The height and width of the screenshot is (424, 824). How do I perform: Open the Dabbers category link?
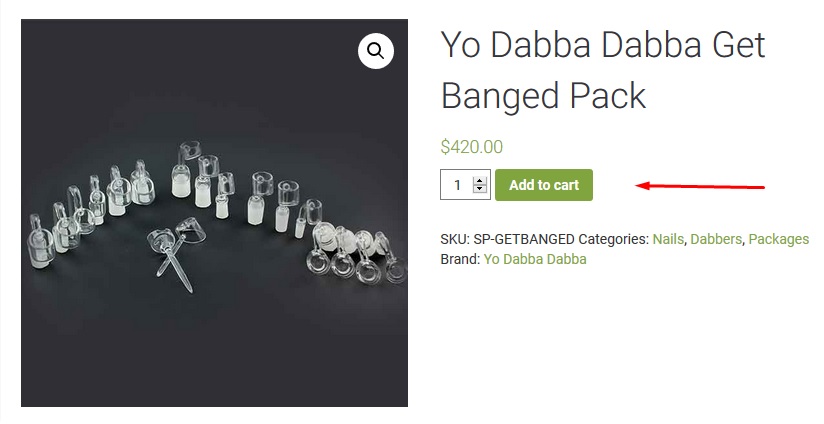(x=716, y=239)
